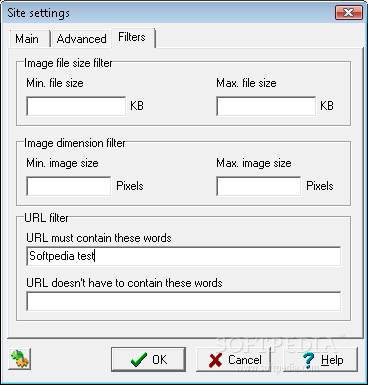The height and width of the screenshot is (385, 368).
Task: Click the 'URL filter' group label
Action: 46,218
